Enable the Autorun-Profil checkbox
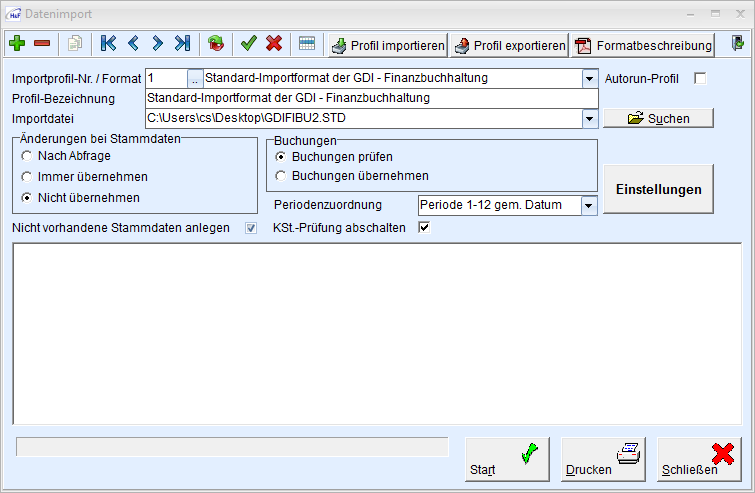Screen dimensions: 755x493 pyautogui.click(x=700, y=78)
